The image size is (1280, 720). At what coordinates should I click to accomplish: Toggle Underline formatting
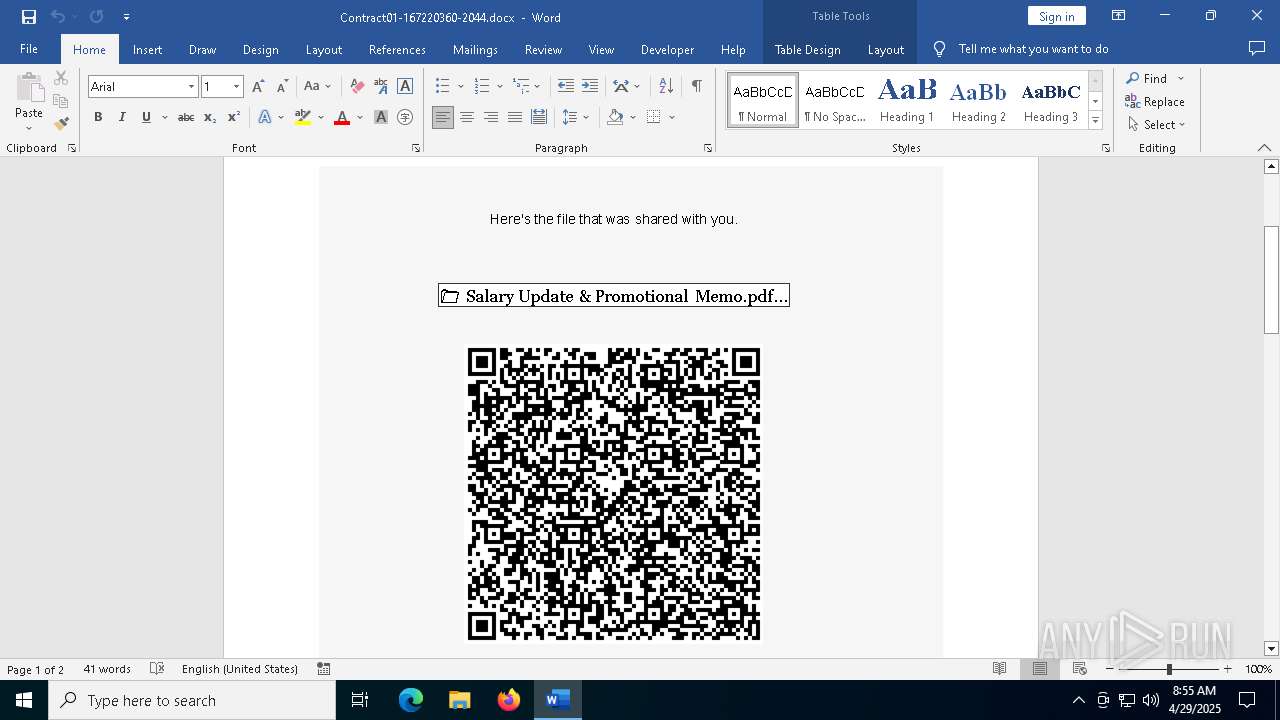click(x=146, y=117)
